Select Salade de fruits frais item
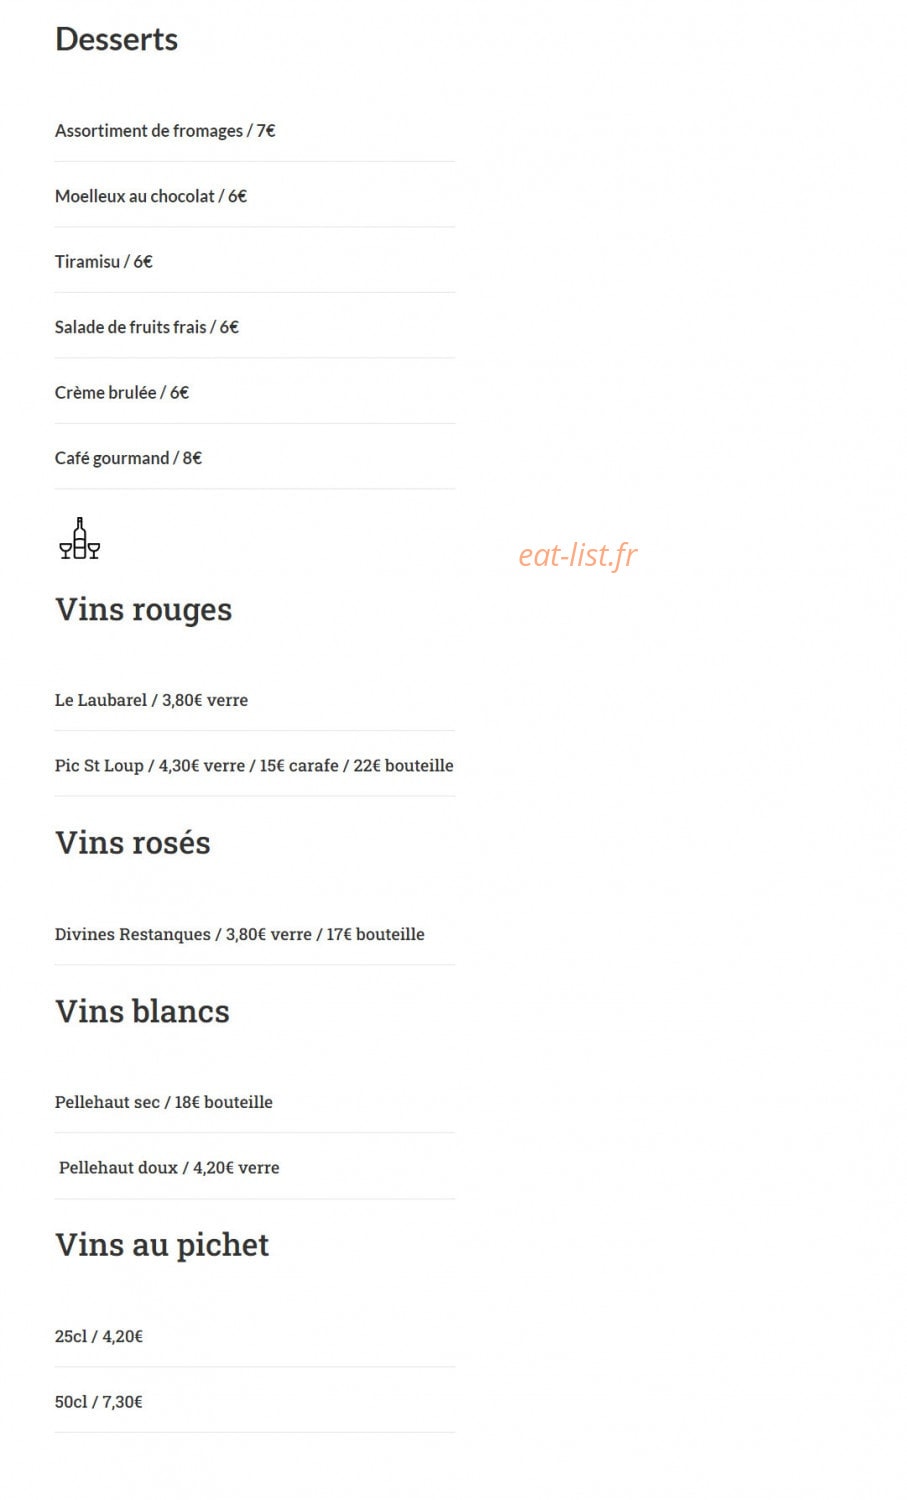The height and width of the screenshot is (1500, 907). pyautogui.click(x=147, y=327)
